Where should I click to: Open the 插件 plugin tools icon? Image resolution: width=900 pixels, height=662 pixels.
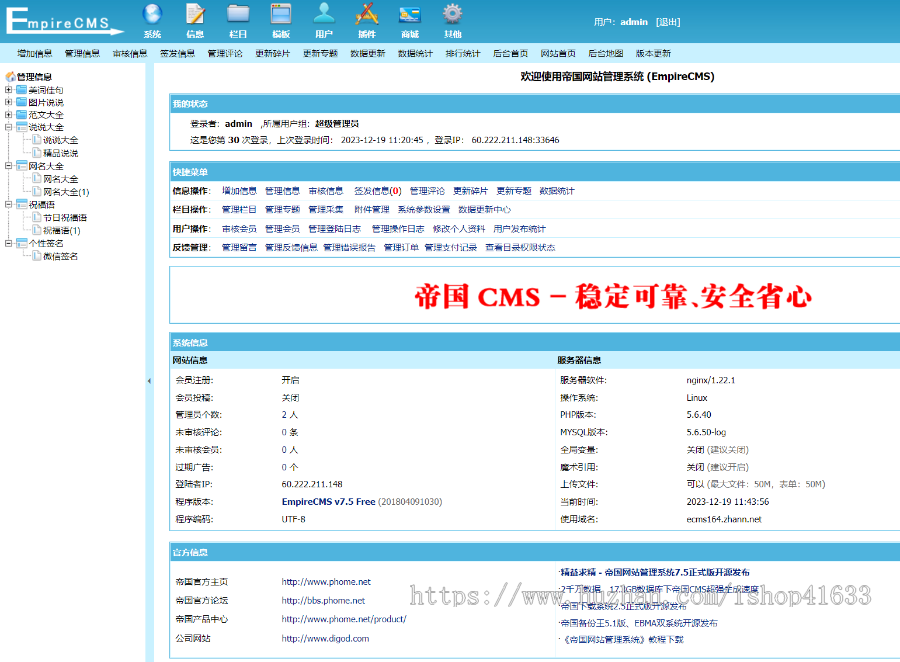click(367, 14)
